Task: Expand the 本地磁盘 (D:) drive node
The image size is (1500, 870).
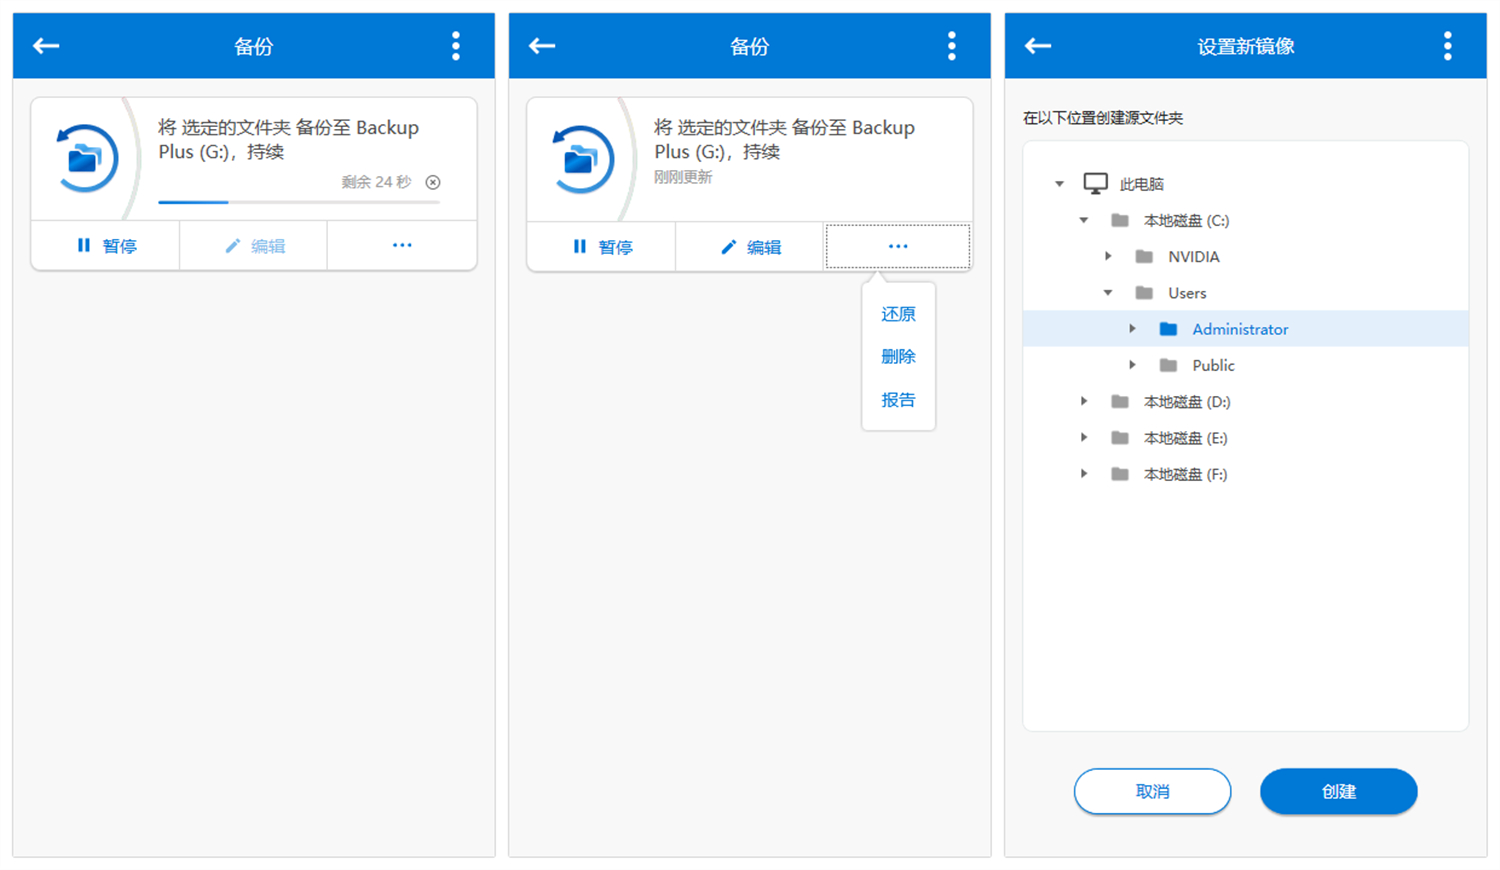Action: (x=1084, y=401)
